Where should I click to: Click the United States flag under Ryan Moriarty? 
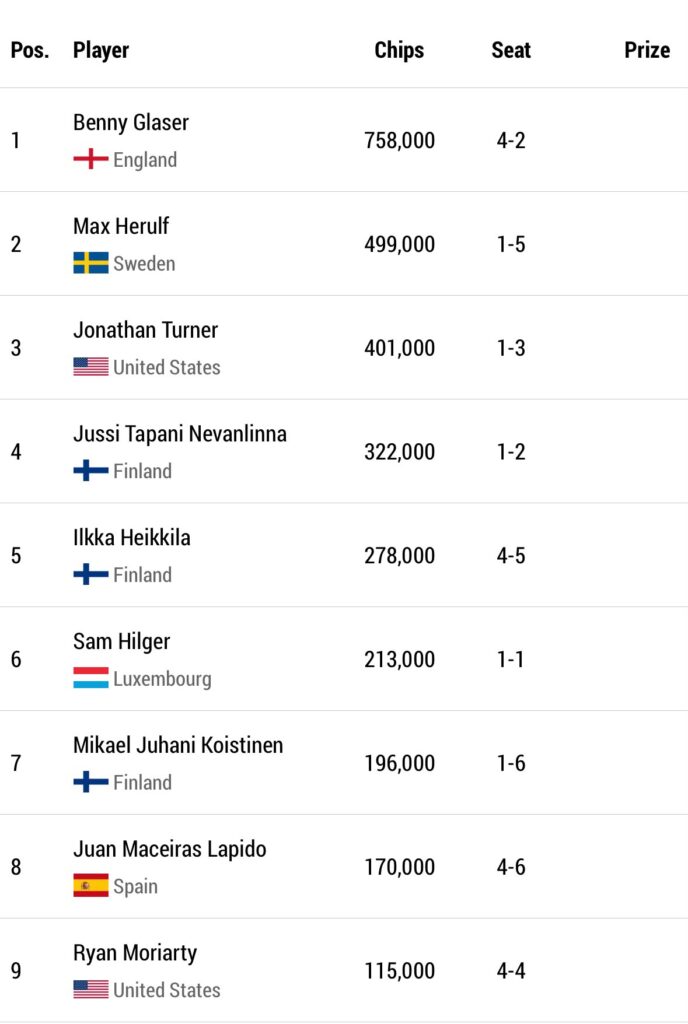click(x=91, y=990)
